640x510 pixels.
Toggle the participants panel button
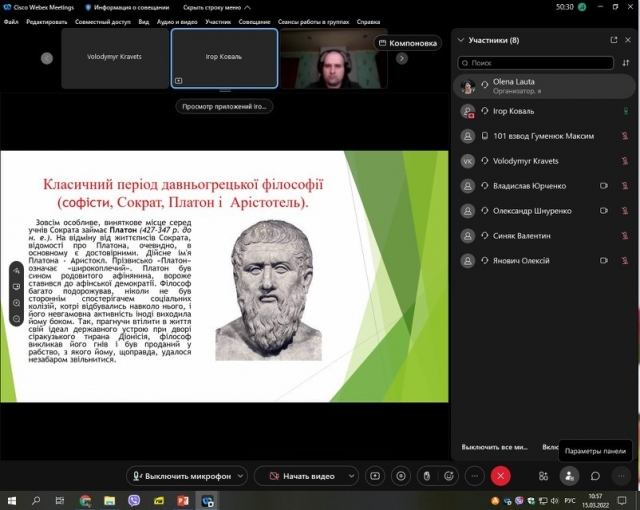569,476
